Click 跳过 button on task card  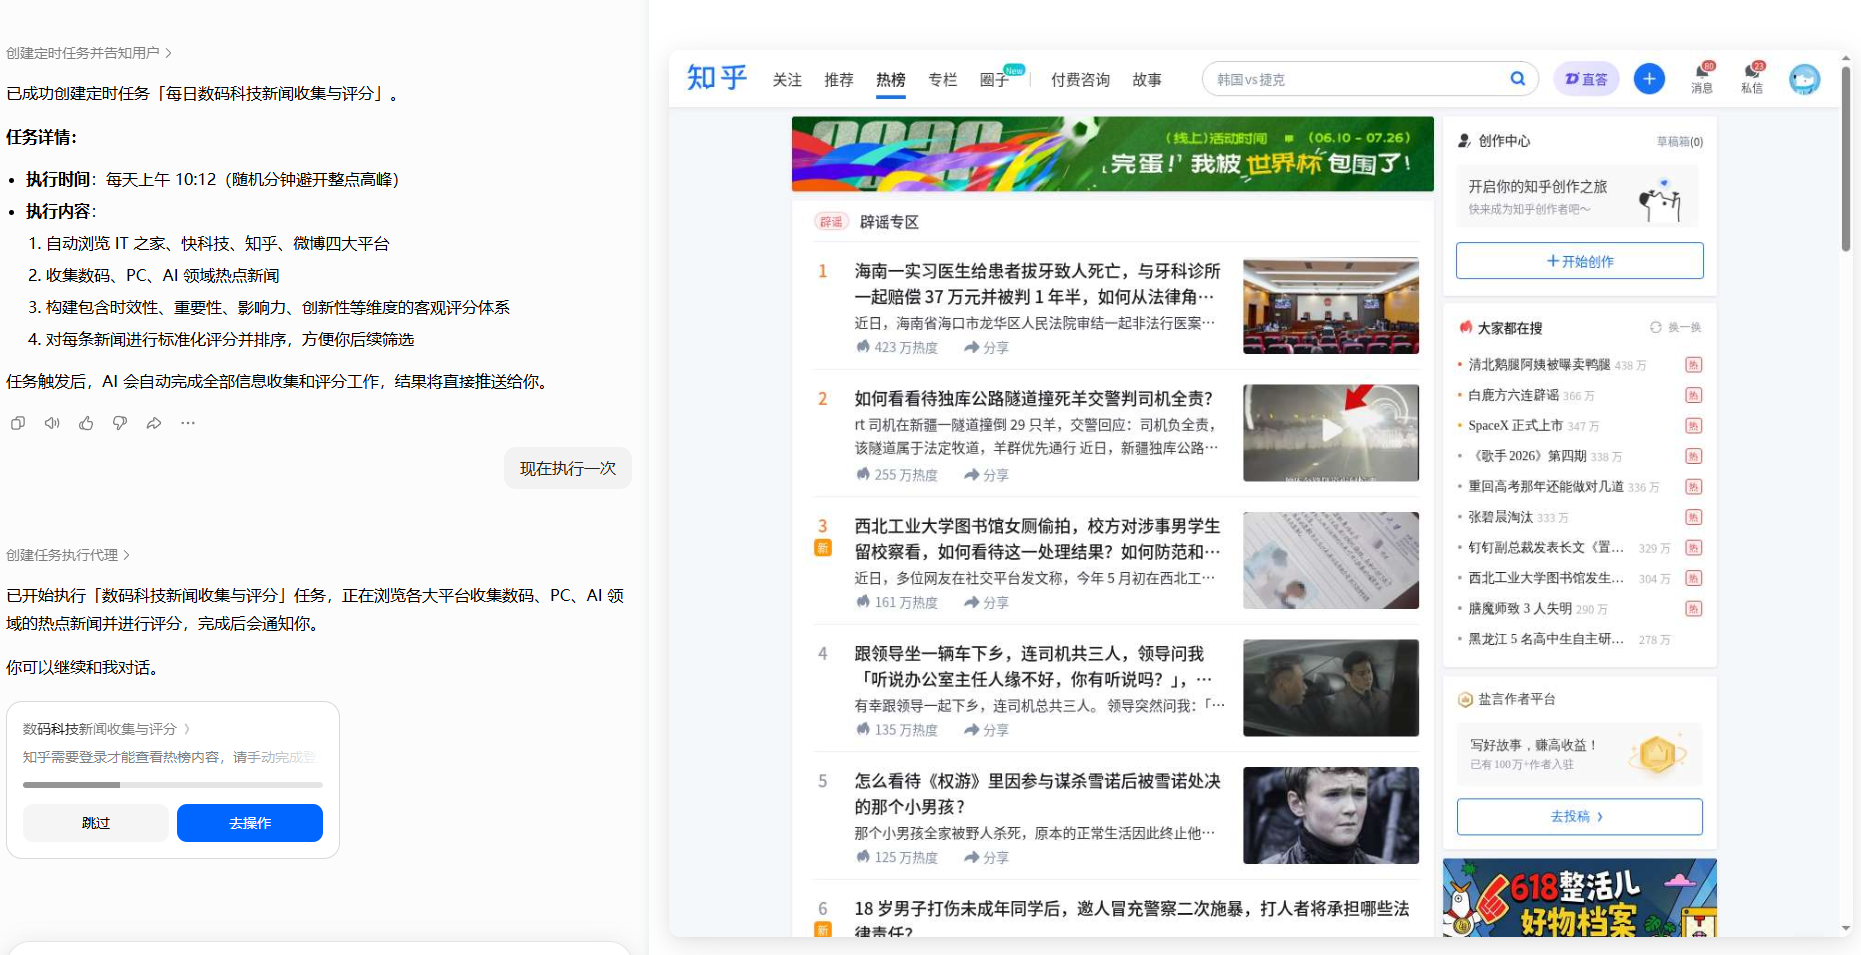pos(96,823)
